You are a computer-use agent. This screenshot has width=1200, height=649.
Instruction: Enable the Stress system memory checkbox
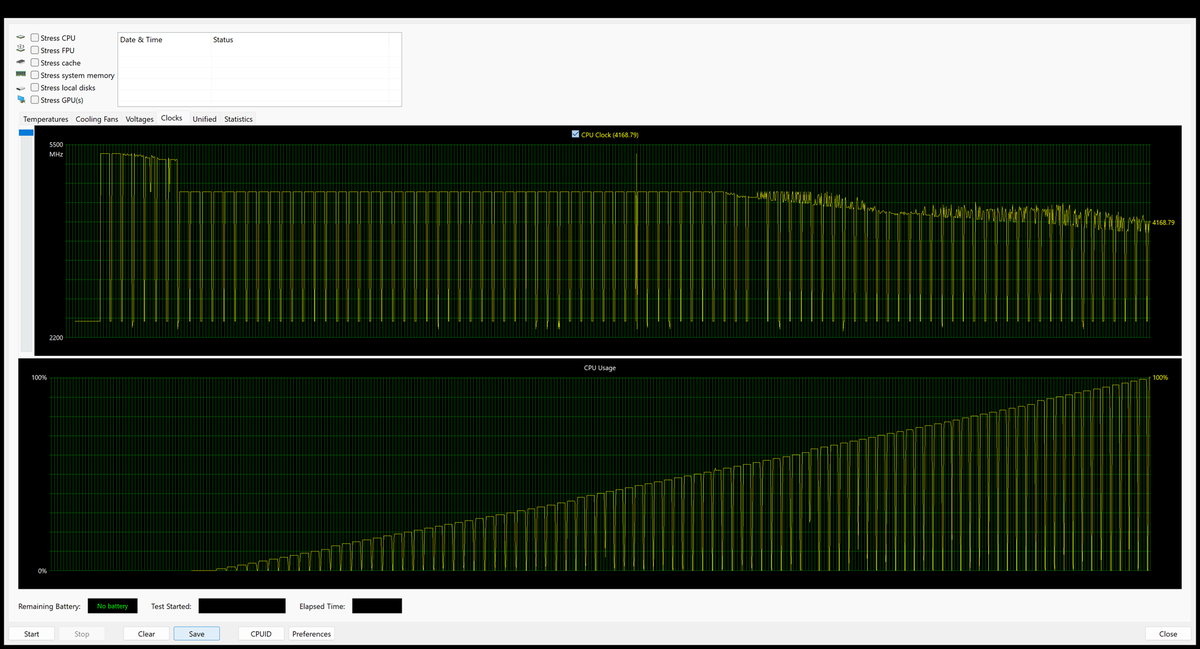34,74
